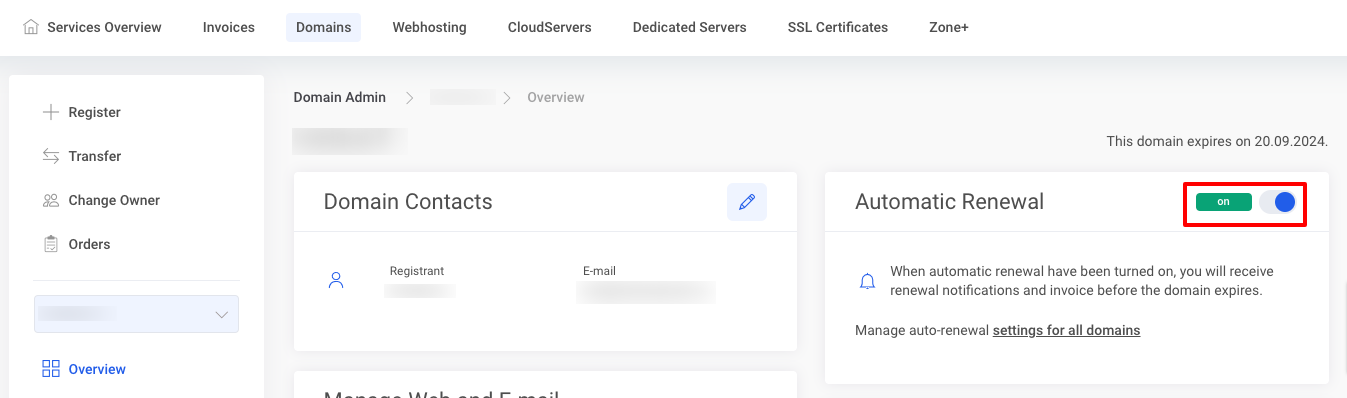The height and width of the screenshot is (398, 1347).
Task: Select the Domains tab
Action: 323,27
